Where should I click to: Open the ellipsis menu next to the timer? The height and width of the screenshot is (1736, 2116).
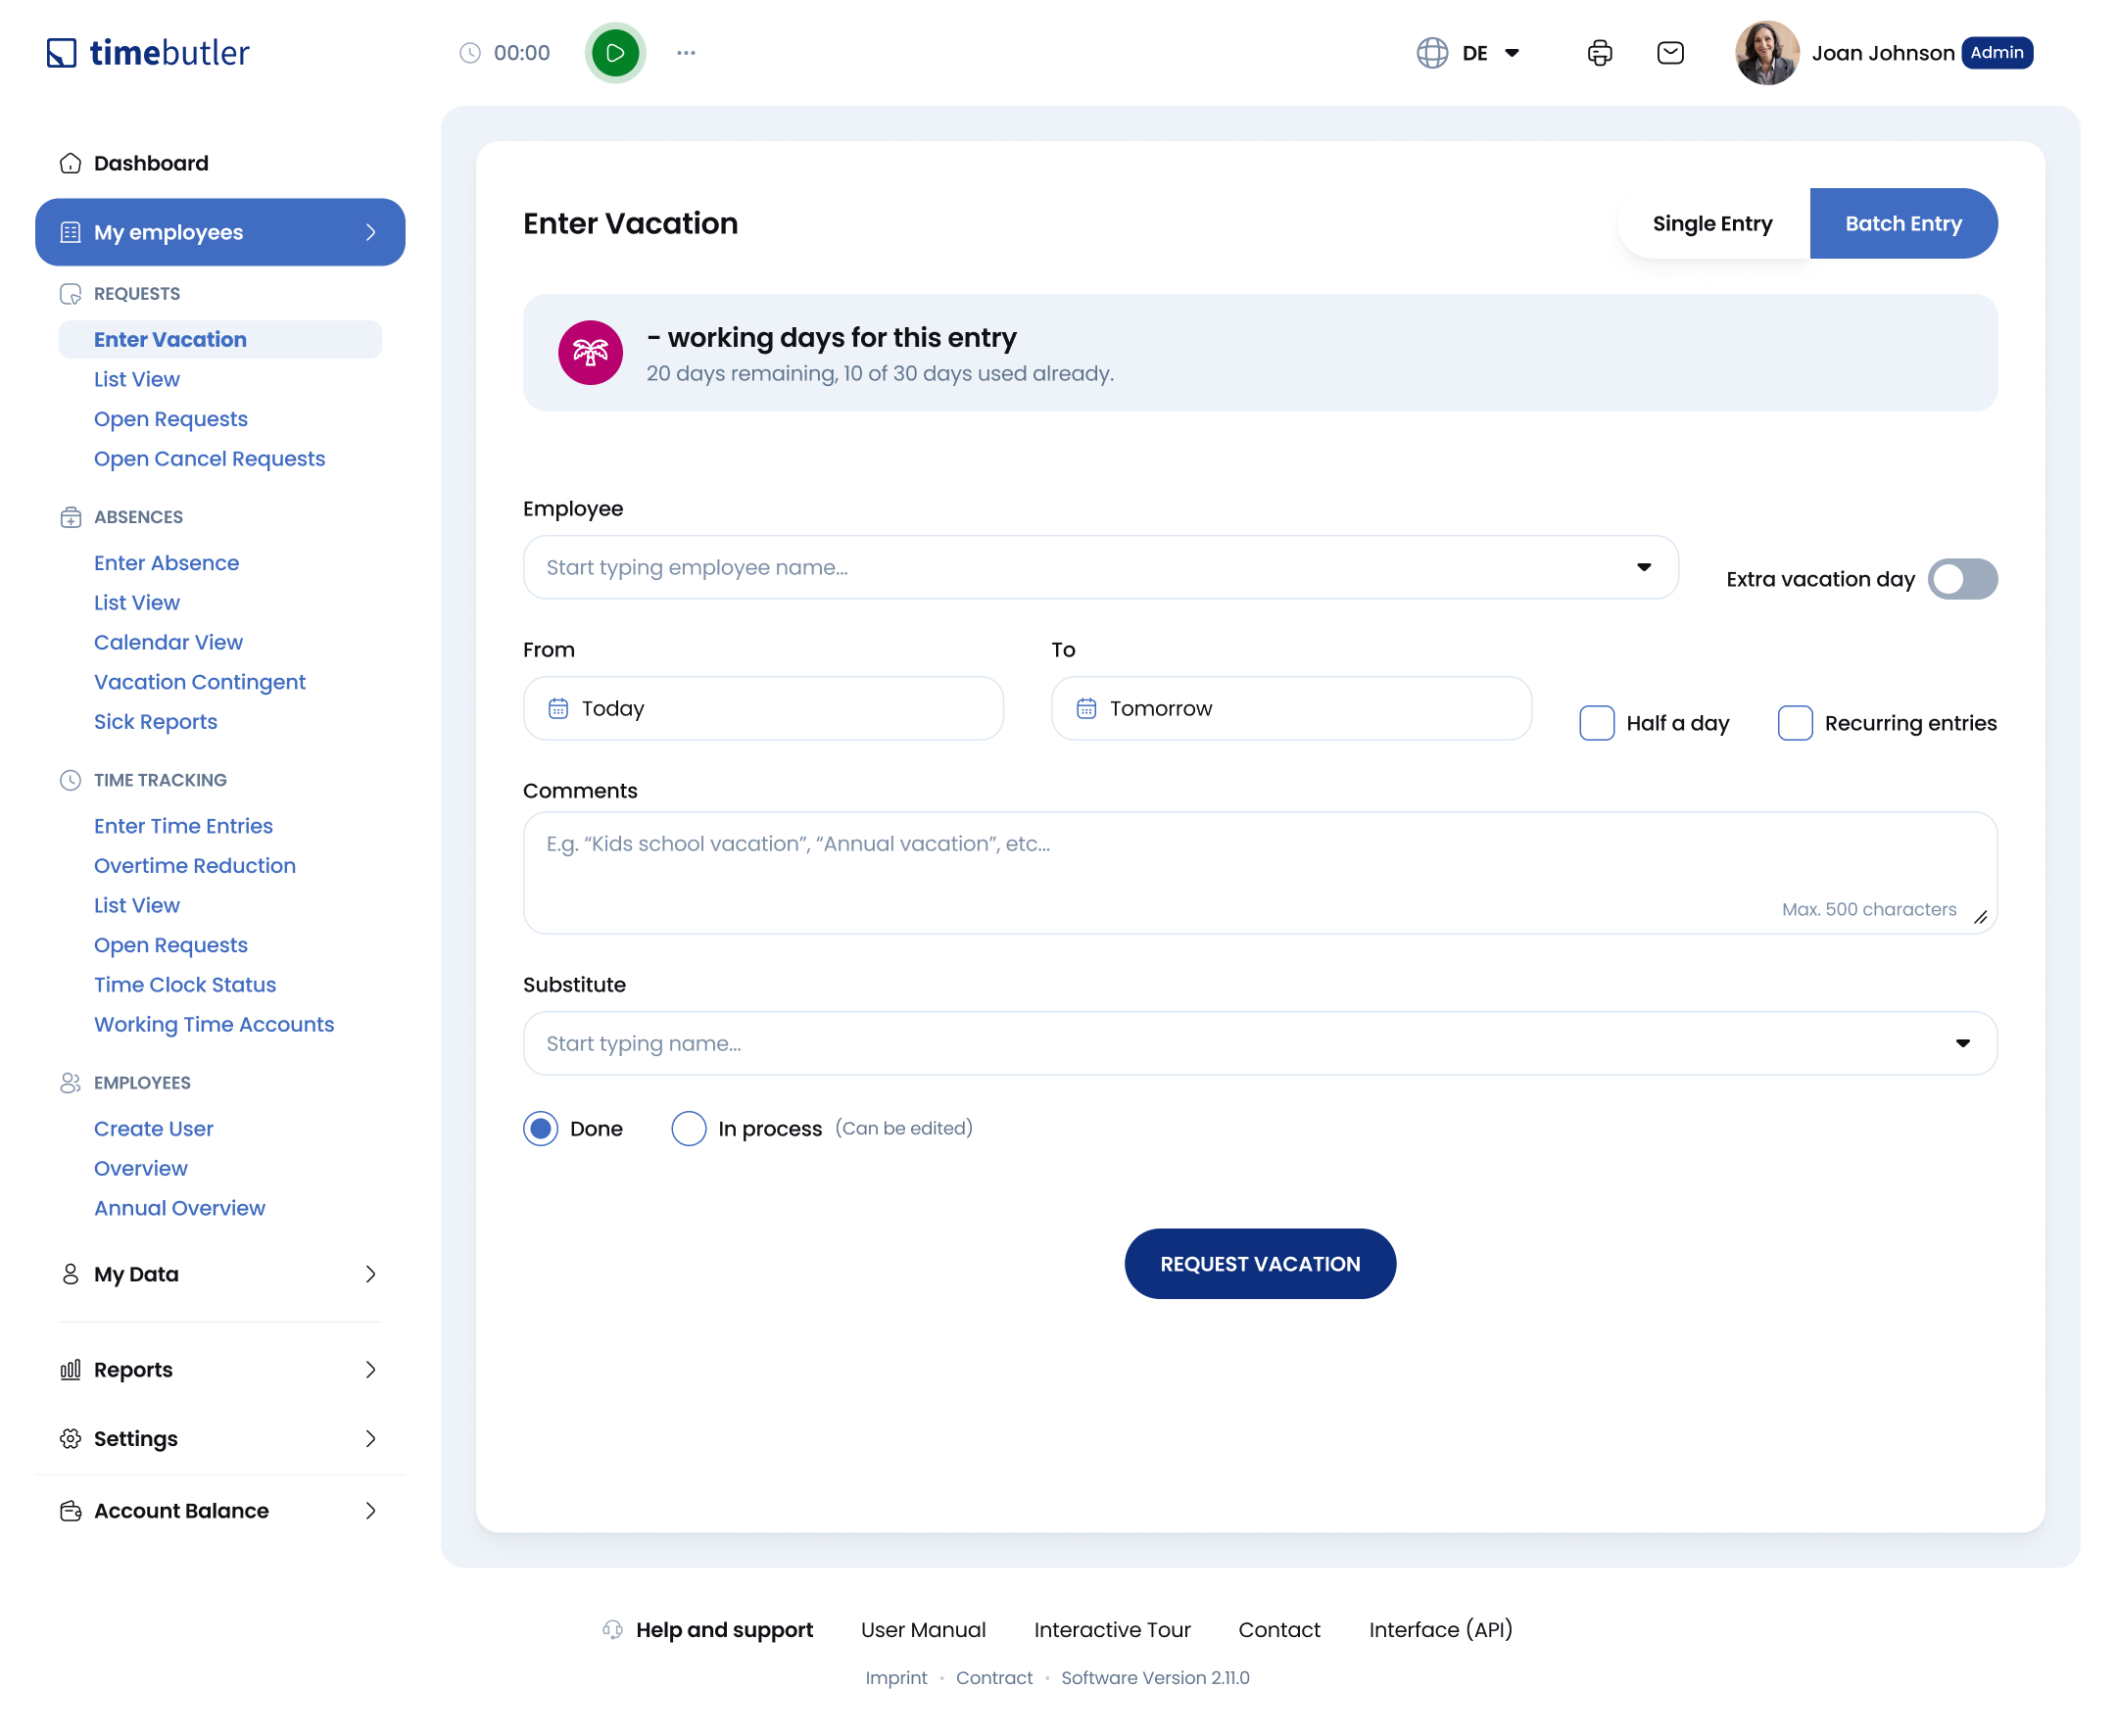[685, 52]
